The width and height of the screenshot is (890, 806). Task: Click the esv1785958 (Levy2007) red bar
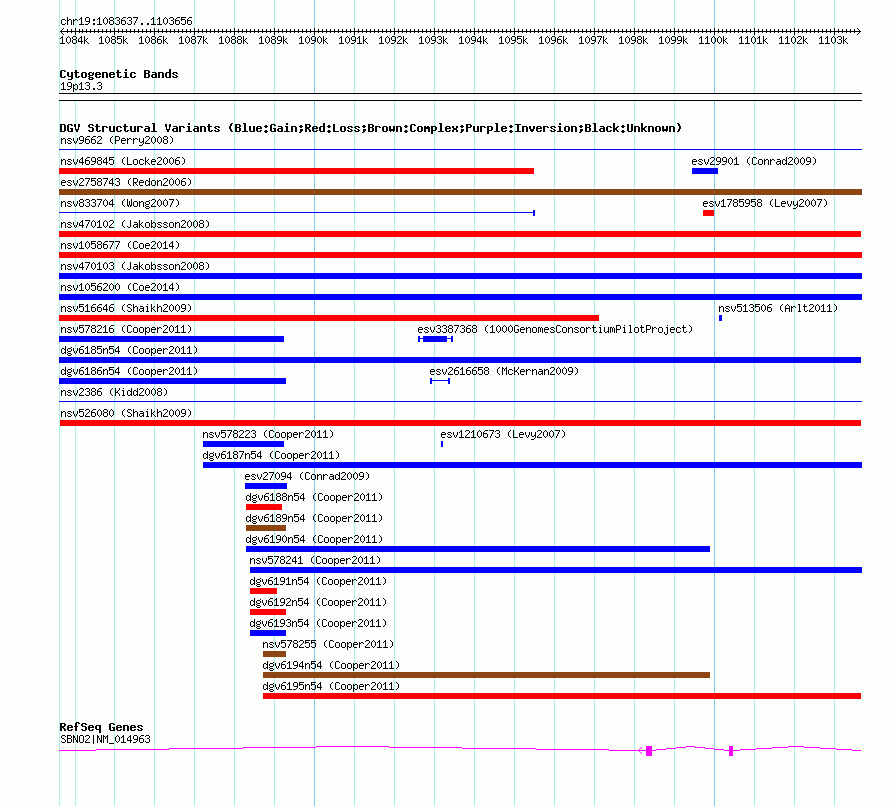(708, 213)
